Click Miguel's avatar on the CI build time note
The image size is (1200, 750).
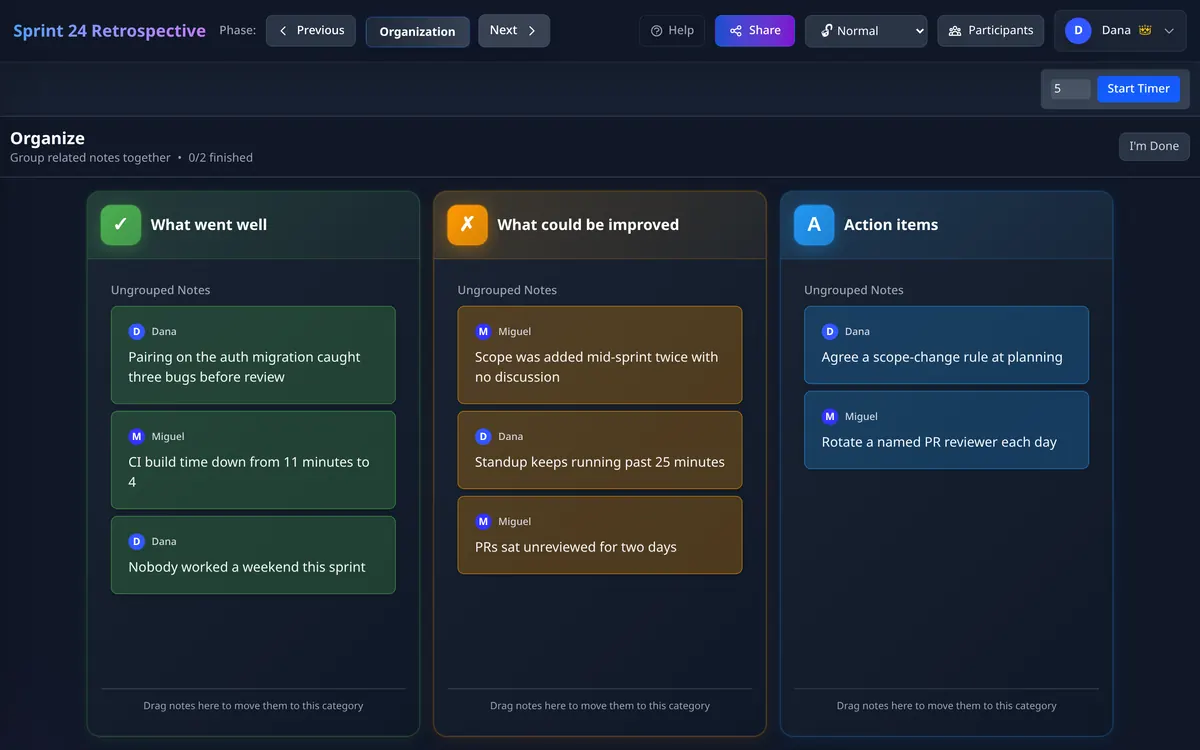[137, 436]
